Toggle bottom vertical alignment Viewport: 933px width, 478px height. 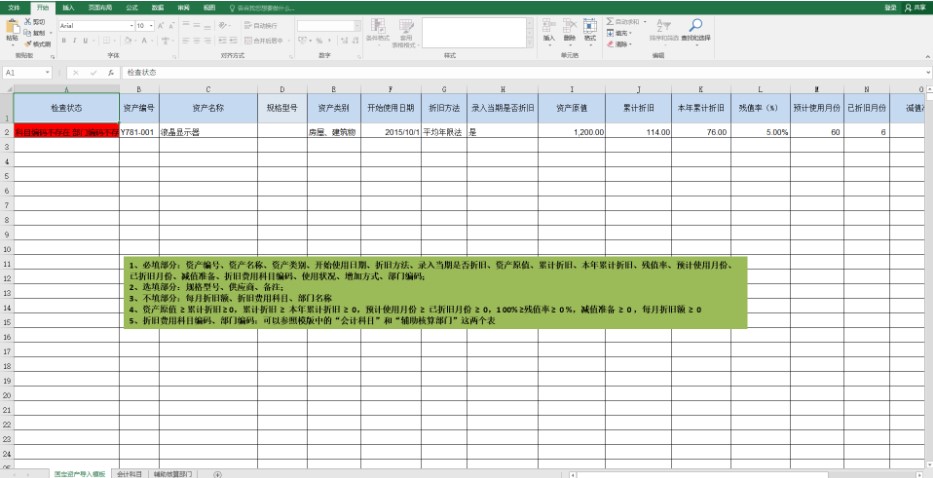[x=207, y=27]
